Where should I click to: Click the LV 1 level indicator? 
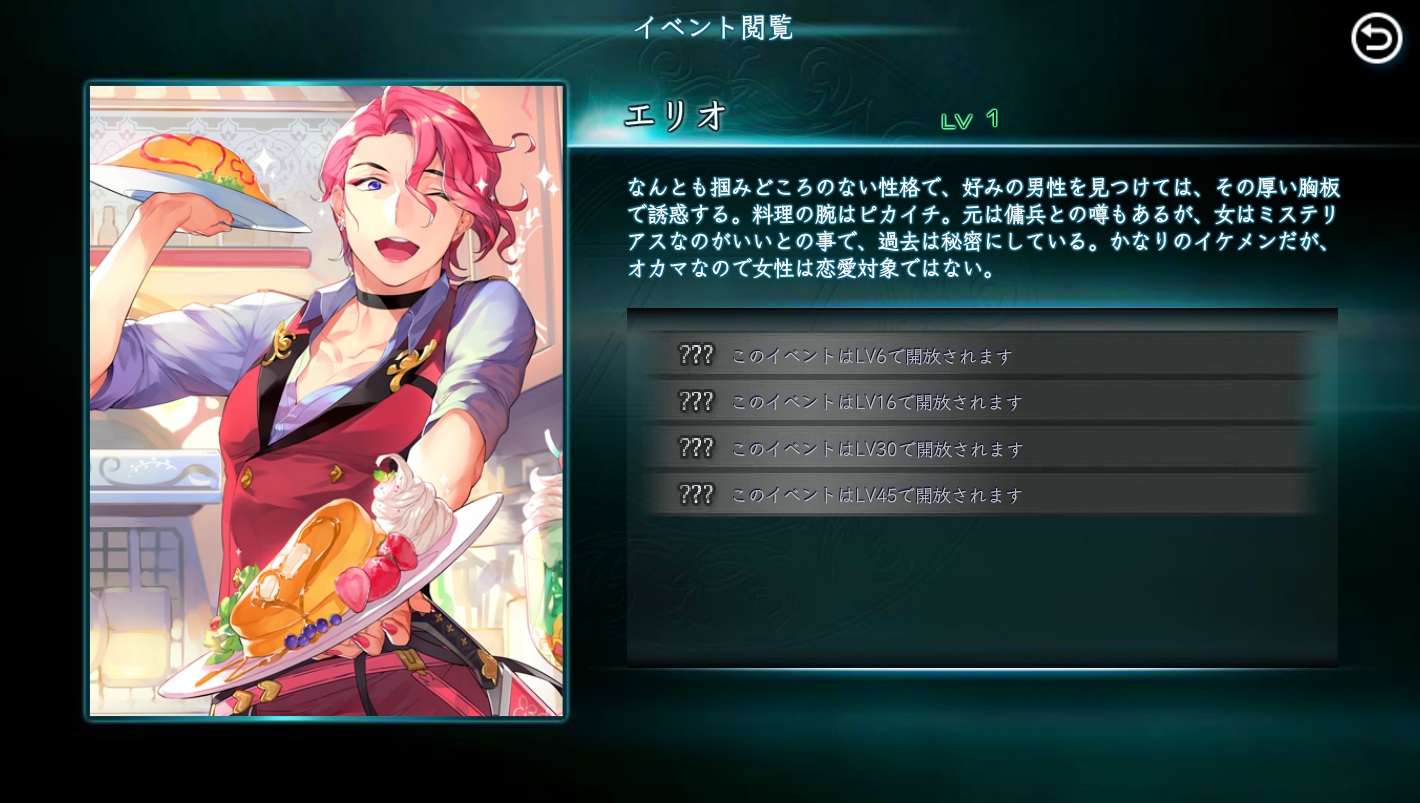[970, 120]
